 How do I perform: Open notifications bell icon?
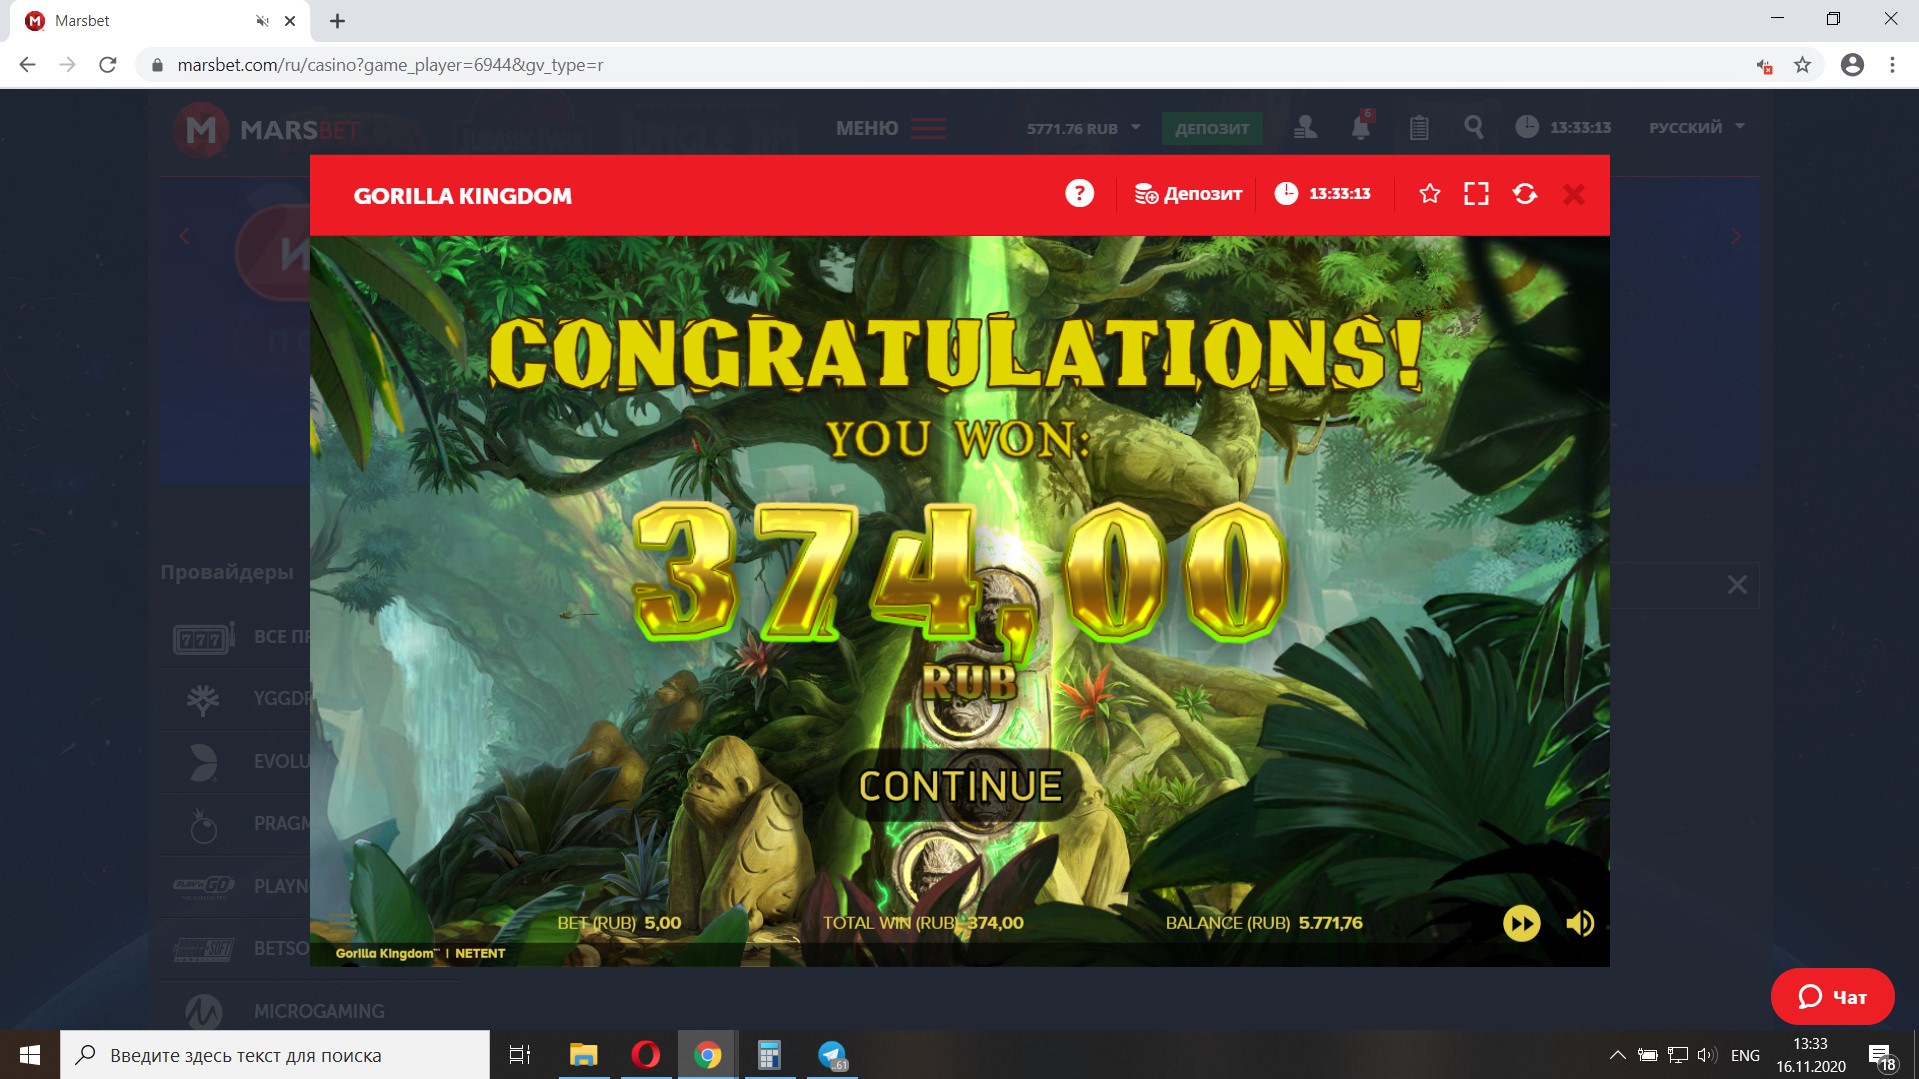point(1361,127)
